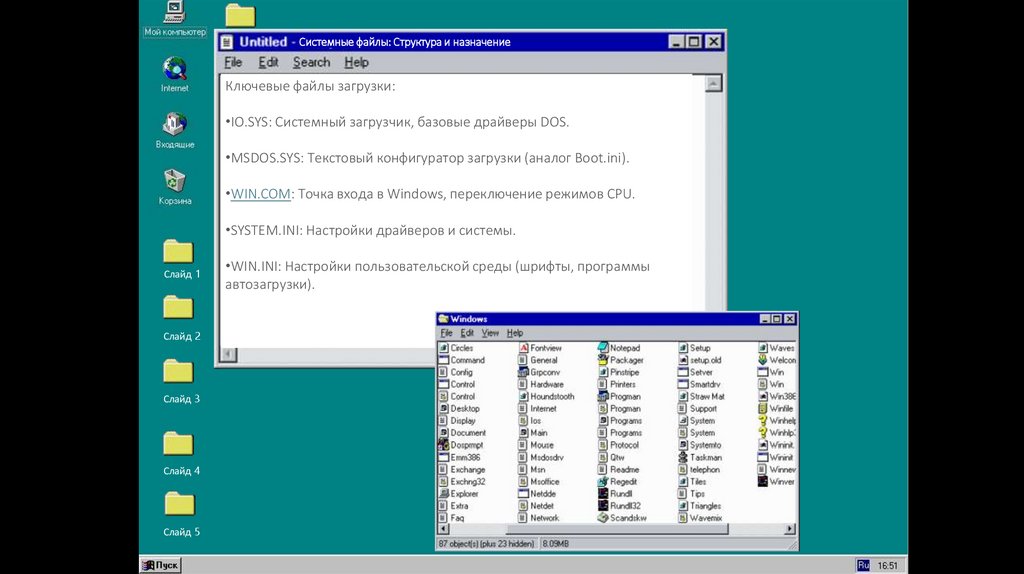The width and height of the screenshot is (1024, 574).
Task: Click the Ru language indicator in tray
Action: (x=863, y=565)
